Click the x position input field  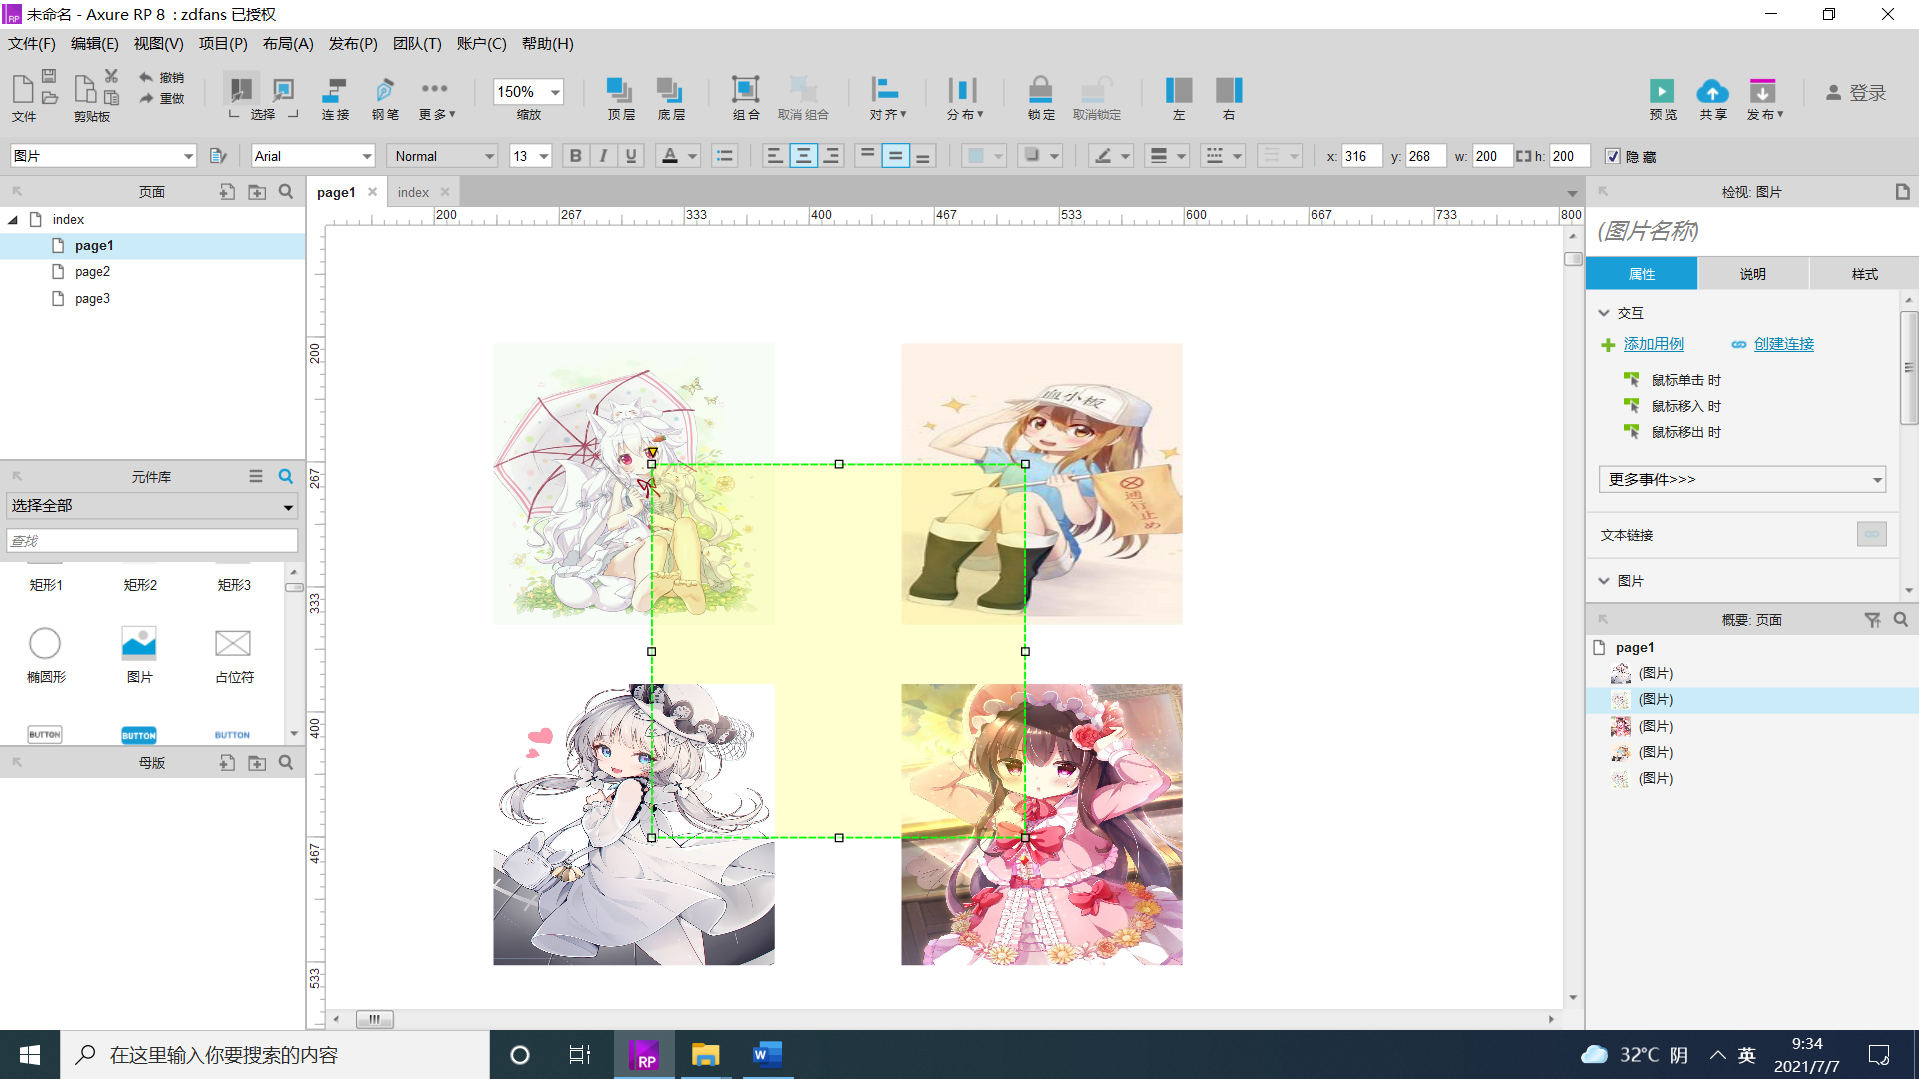tap(1362, 156)
